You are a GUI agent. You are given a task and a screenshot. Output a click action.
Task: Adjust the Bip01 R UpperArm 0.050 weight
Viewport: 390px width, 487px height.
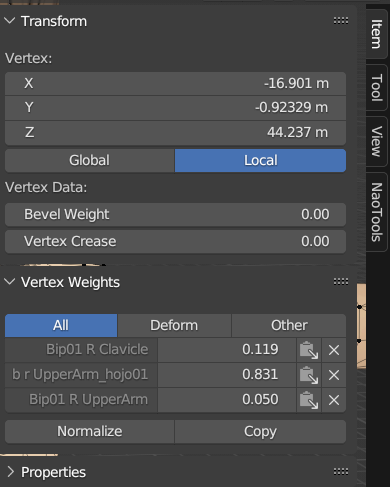pos(227,400)
